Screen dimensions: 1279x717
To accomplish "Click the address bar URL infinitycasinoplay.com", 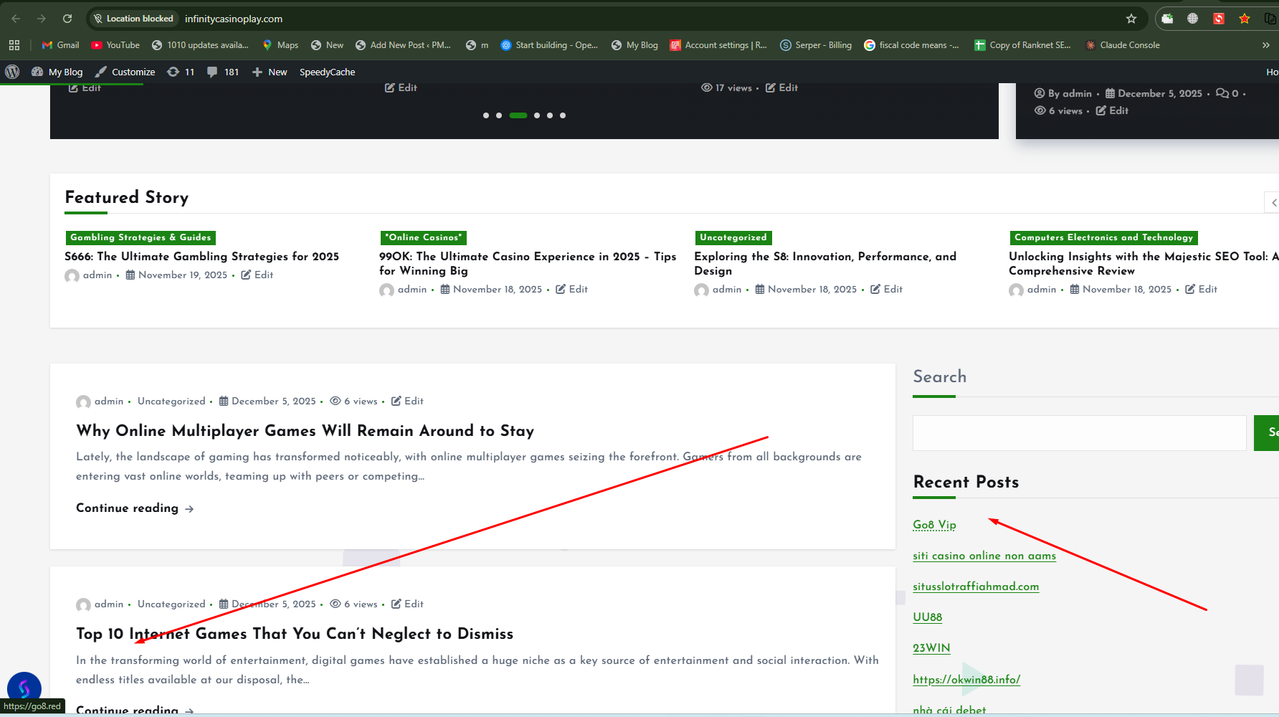I will point(234,18).
